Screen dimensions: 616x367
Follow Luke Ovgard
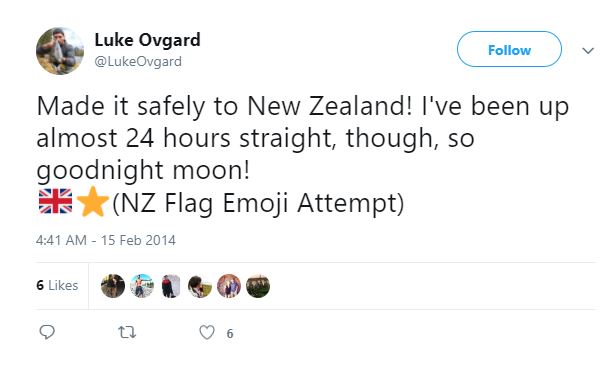click(x=509, y=50)
